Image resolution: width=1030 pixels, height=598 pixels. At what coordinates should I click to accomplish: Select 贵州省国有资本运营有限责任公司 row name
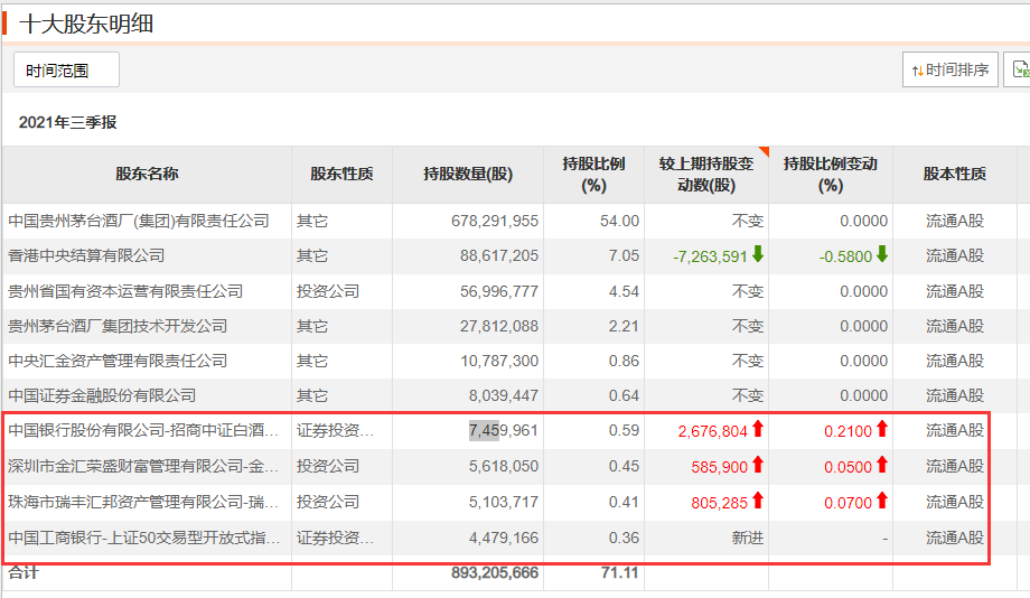tap(125, 291)
